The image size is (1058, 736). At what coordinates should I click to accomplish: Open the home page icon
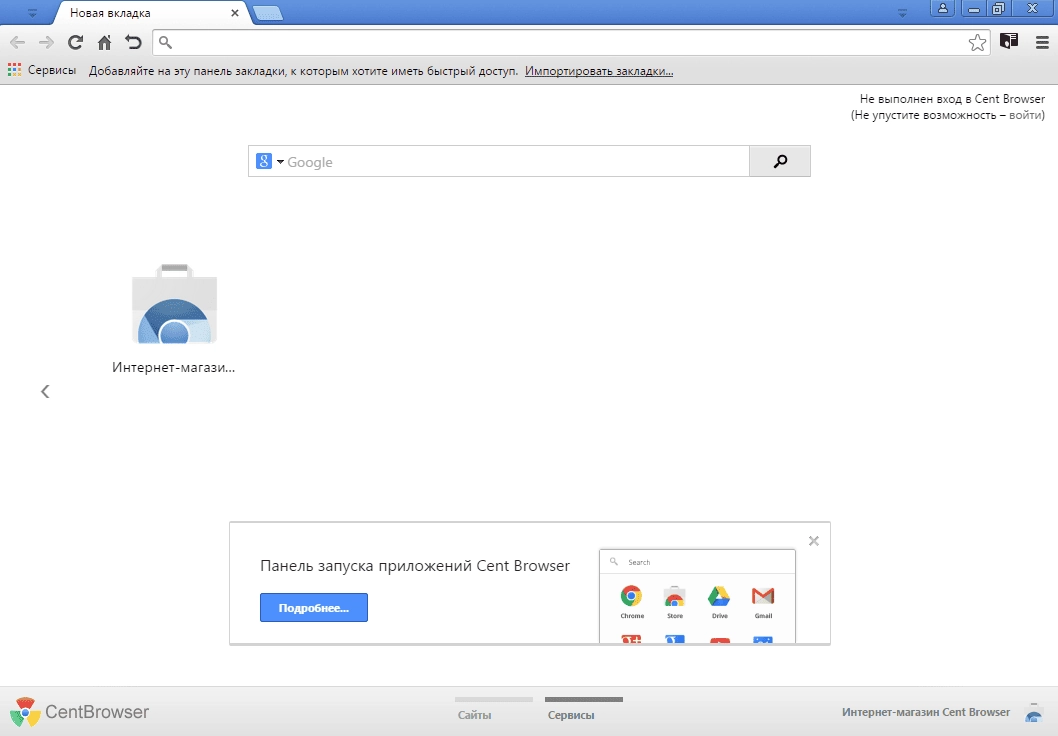104,43
